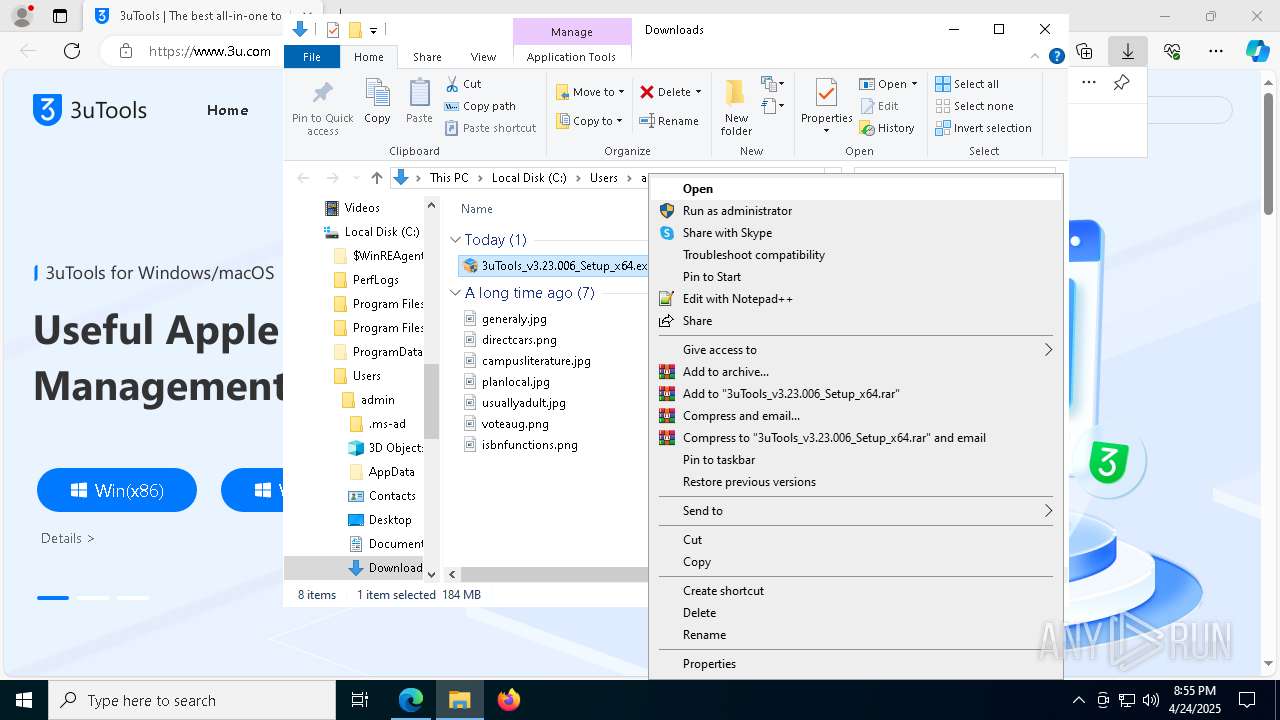1280x720 pixels.
Task: Select Edit with Notepad++
Action: coord(855,299)
